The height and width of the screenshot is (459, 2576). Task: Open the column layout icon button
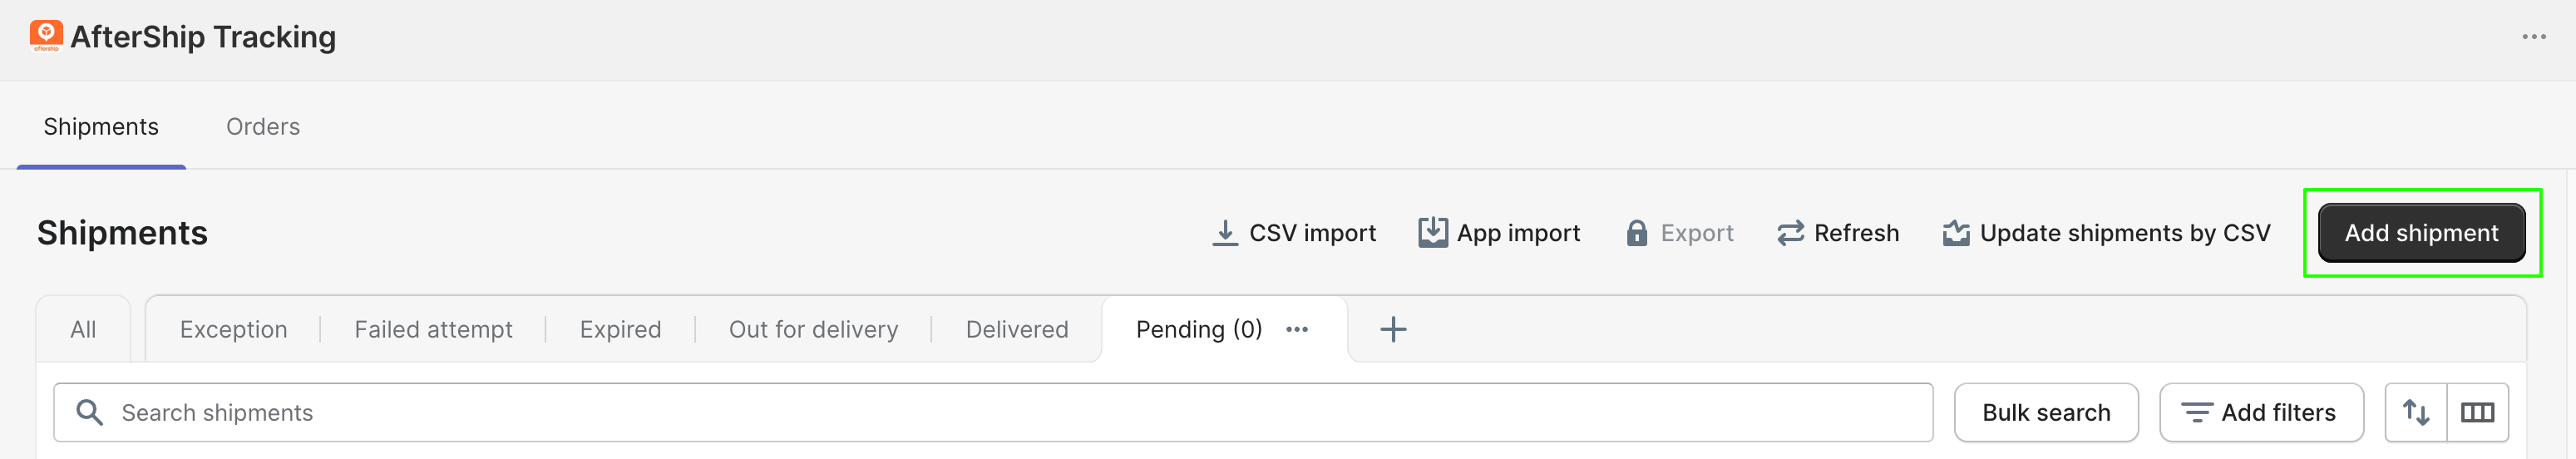point(2477,412)
